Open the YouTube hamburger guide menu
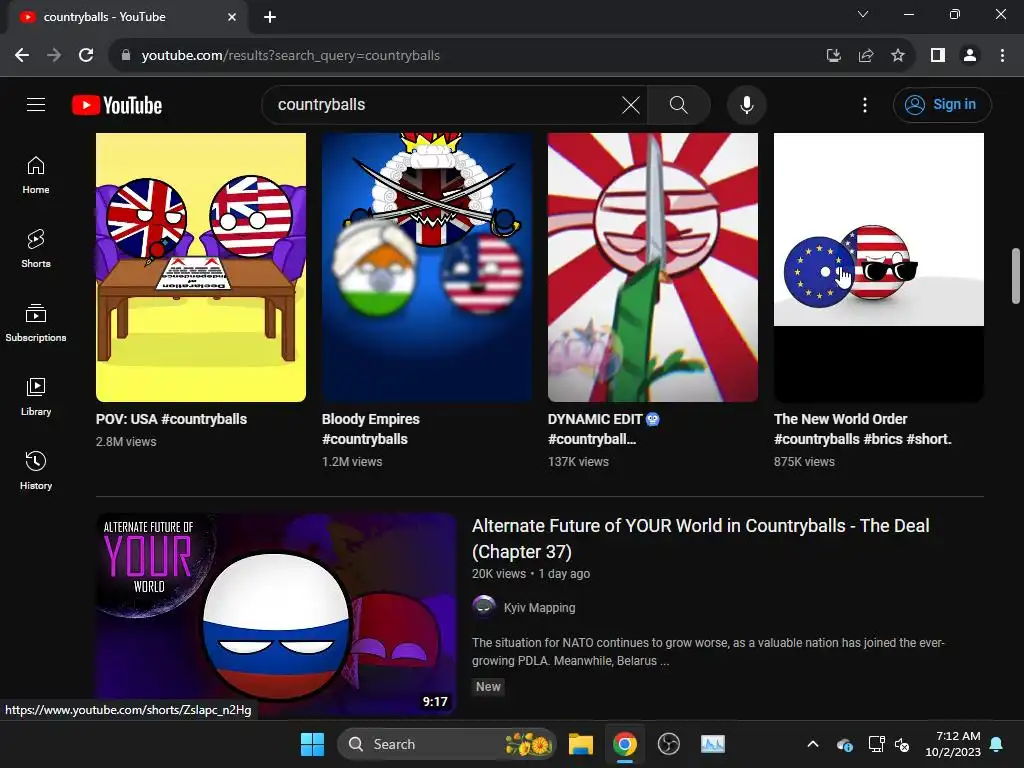1024x768 pixels. 36,104
